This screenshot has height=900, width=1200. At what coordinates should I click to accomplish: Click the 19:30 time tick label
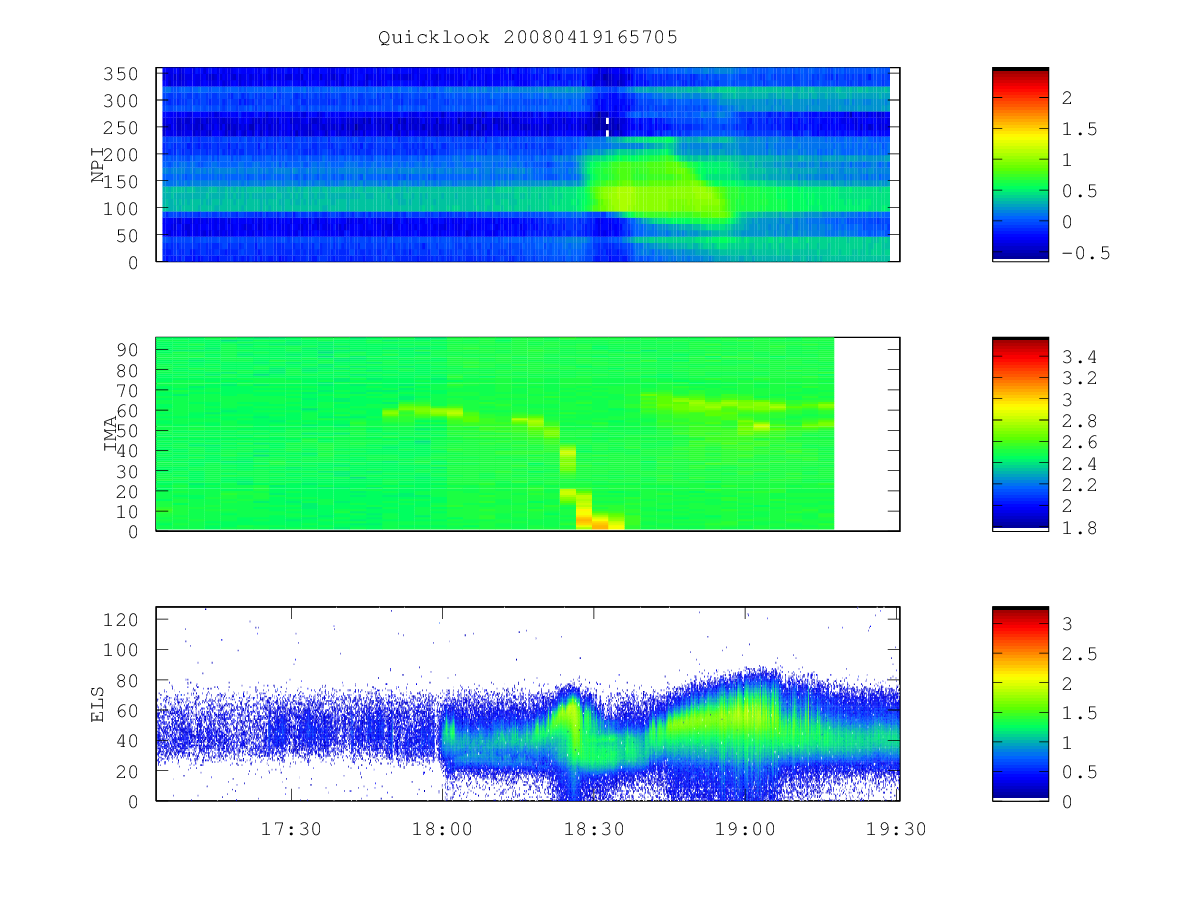click(x=897, y=829)
